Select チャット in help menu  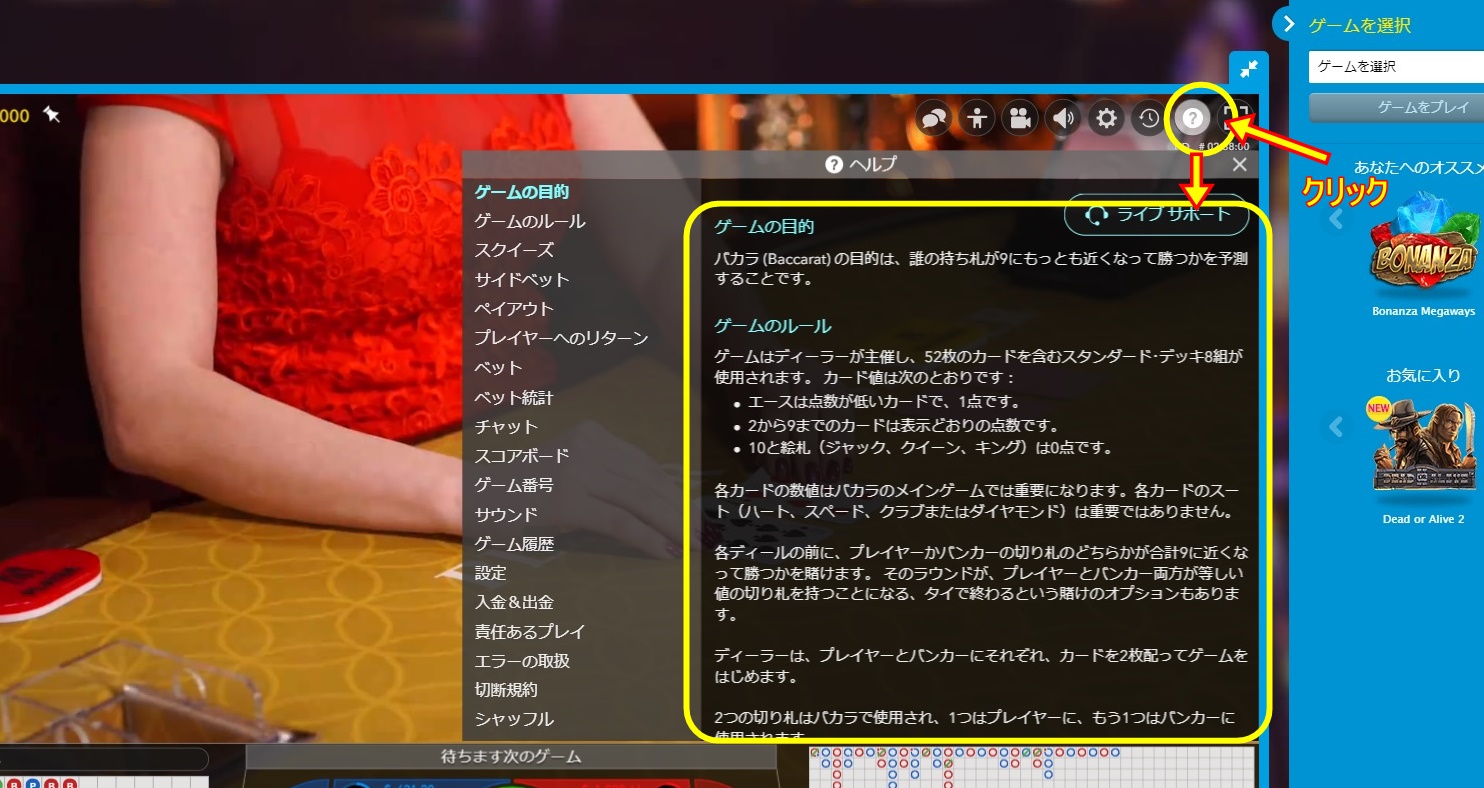click(506, 426)
